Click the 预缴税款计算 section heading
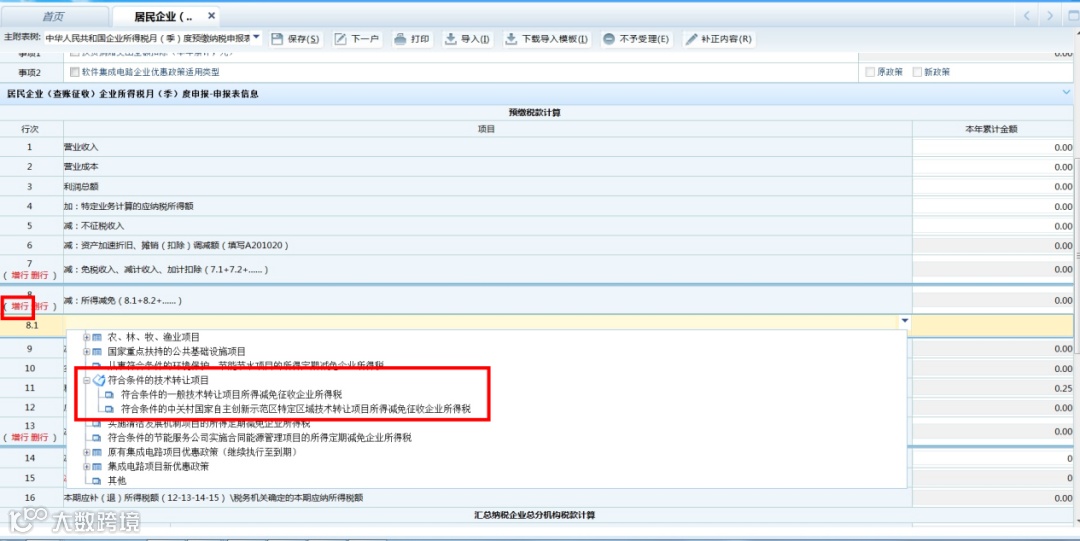The image size is (1080, 541). tap(534, 112)
